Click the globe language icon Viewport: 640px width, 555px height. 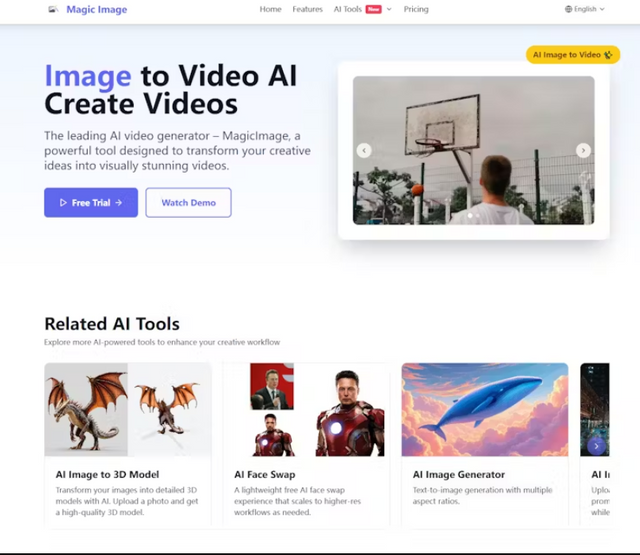[x=569, y=9]
